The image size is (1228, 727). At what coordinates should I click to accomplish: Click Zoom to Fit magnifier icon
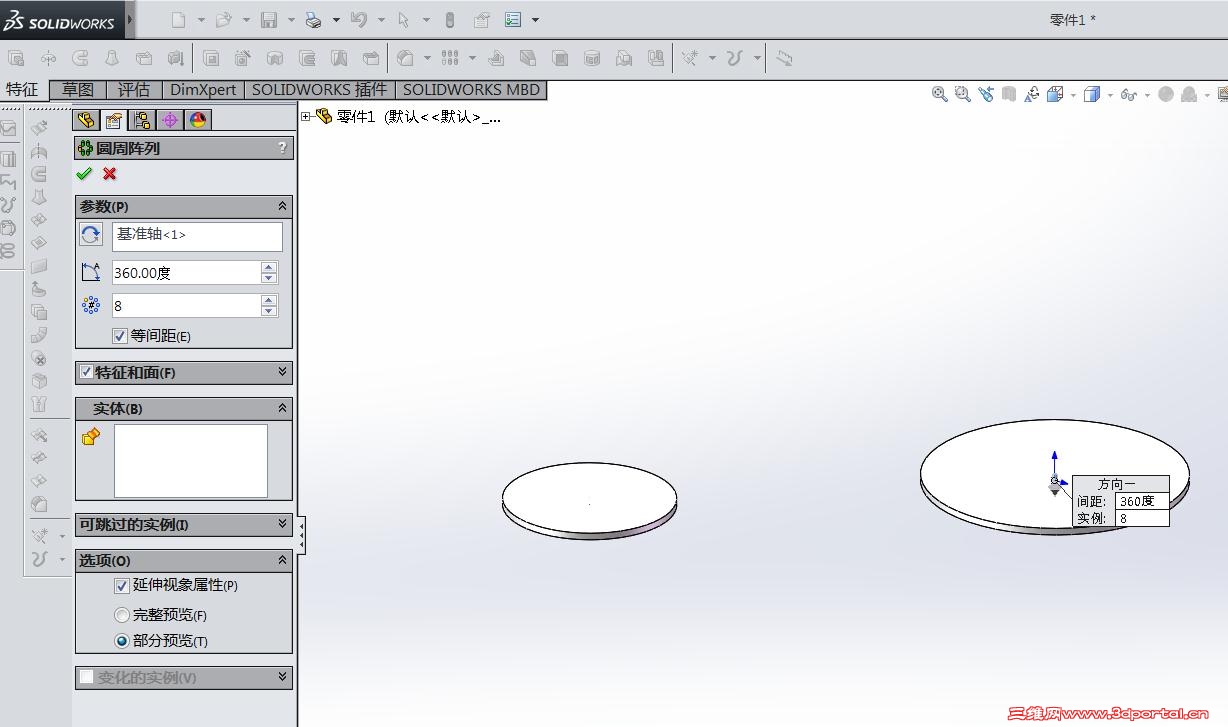(x=940, y=94)
